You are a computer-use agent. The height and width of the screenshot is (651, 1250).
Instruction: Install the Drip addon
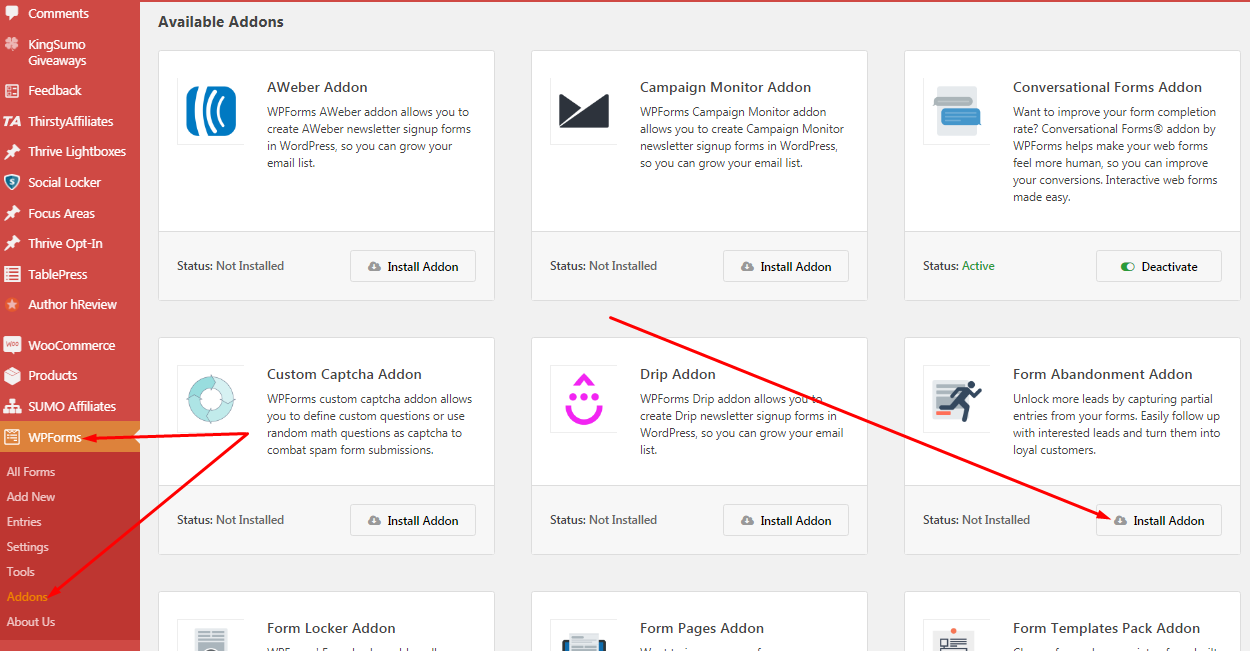coord(785,521)
